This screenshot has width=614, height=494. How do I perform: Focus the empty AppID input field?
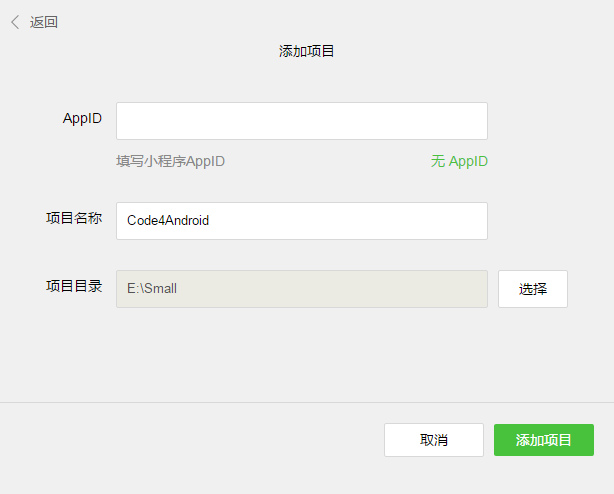(x=301, y=121)
